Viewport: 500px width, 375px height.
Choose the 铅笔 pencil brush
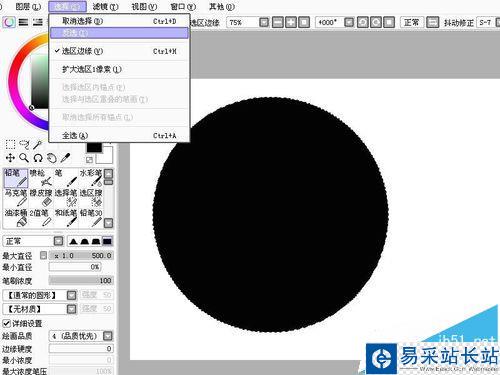coord(16,178)
